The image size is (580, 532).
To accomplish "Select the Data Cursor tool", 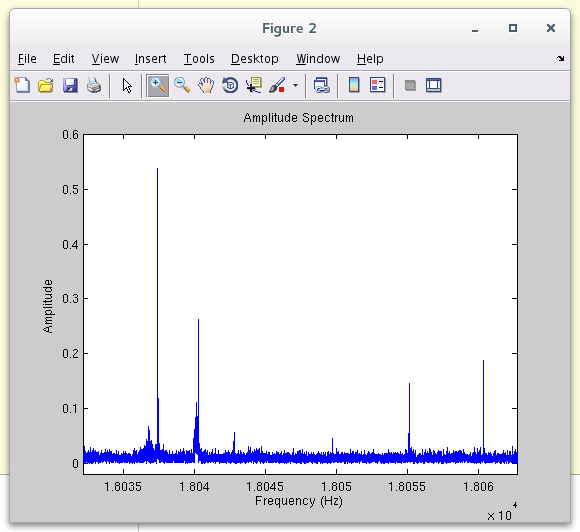I will pos(254,85).
